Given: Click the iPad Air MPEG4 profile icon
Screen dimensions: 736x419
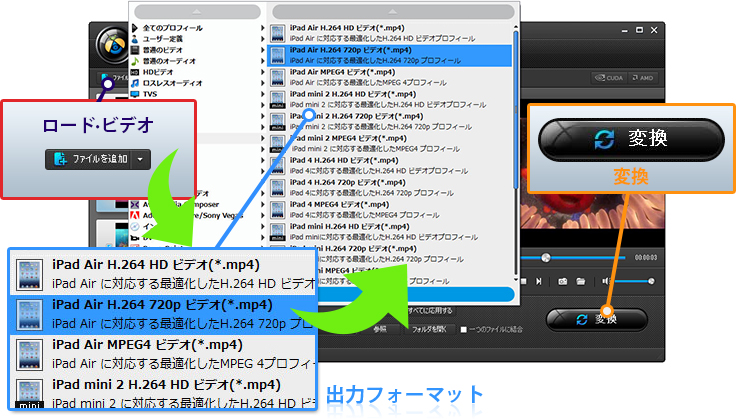Looking at the screenshot, I should click(277, 77).
